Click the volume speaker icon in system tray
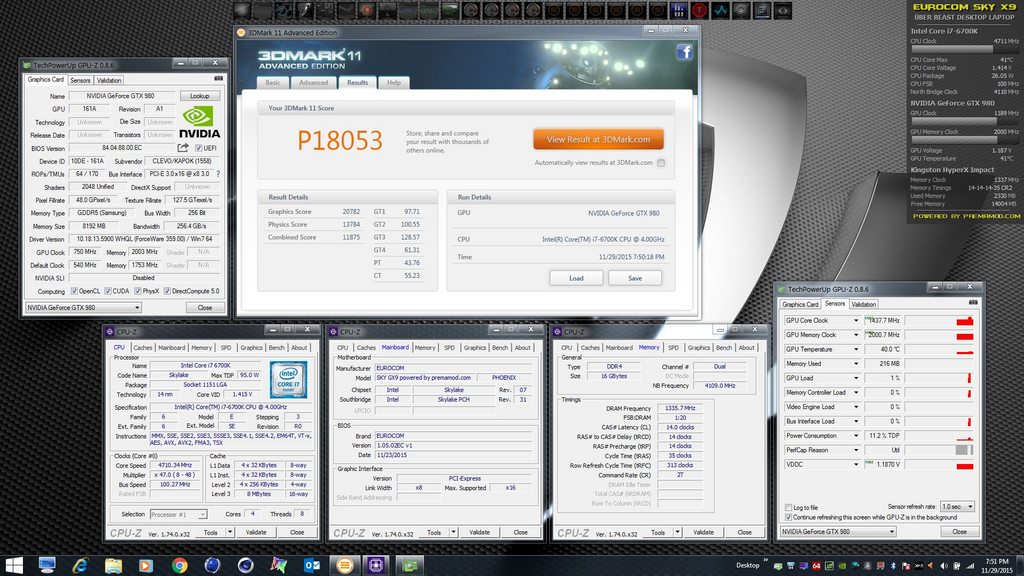 click(943, 566)
